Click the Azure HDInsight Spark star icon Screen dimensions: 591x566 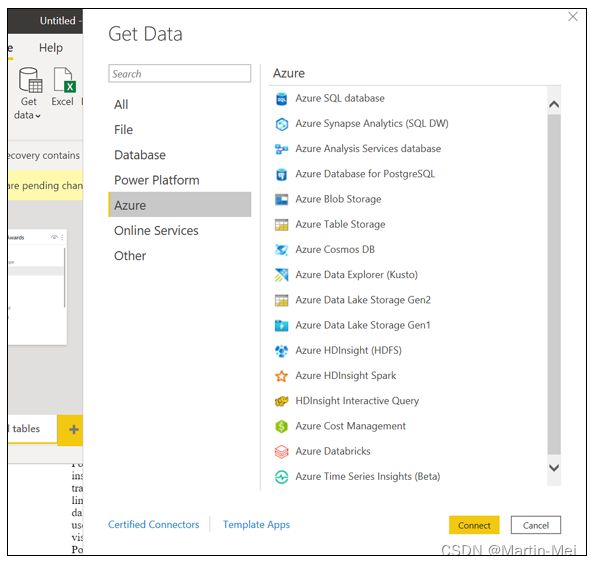click(282, 376)
